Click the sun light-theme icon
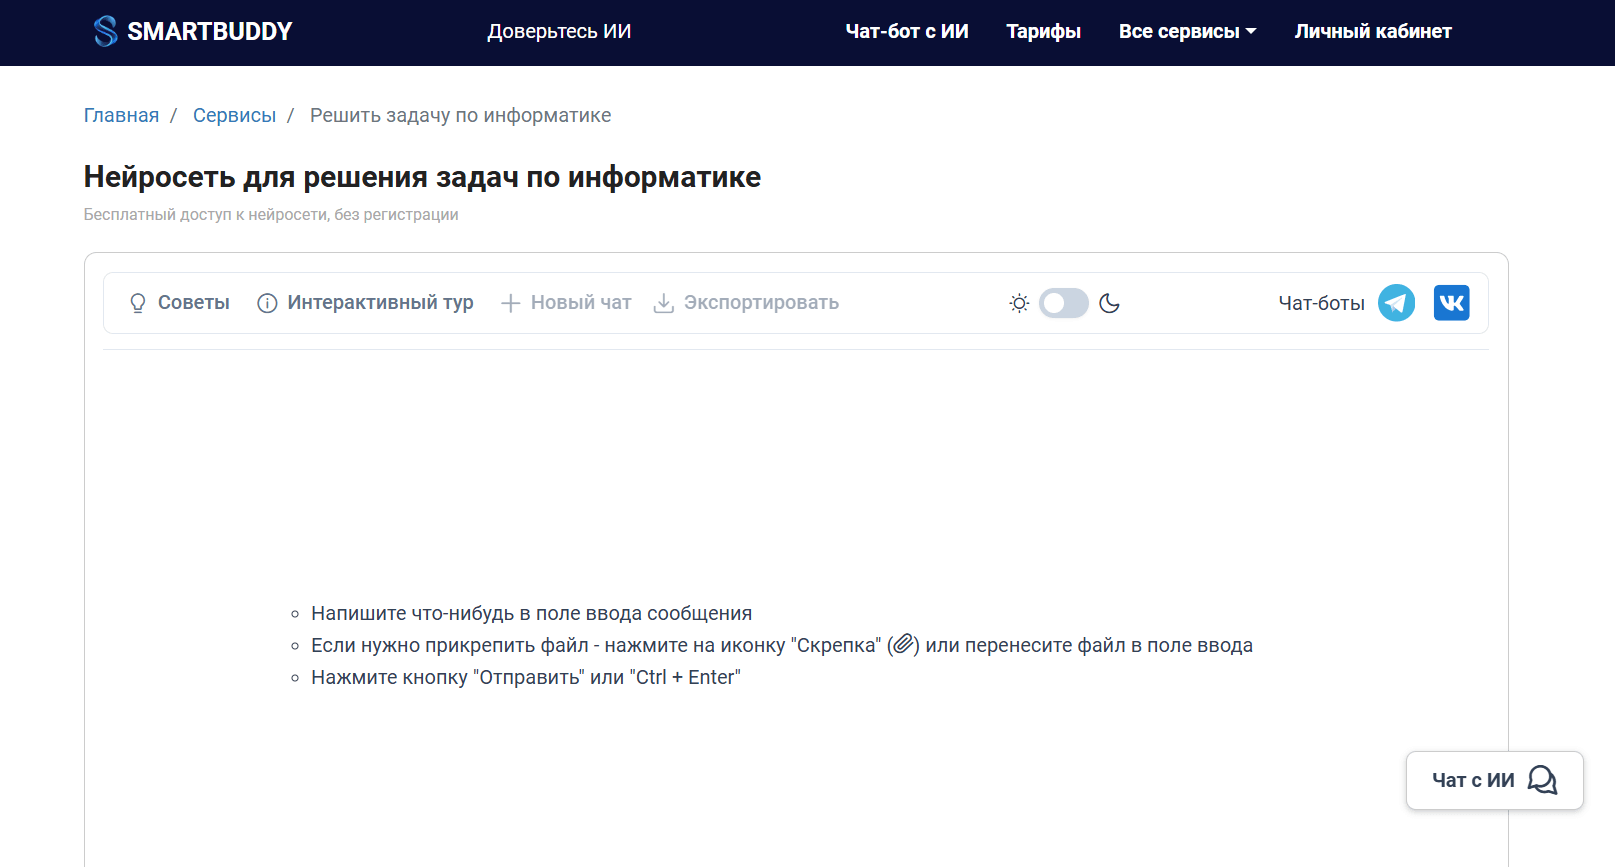Image resolution: width=1615 pixels, height=867 pixels. point(1019,303)
